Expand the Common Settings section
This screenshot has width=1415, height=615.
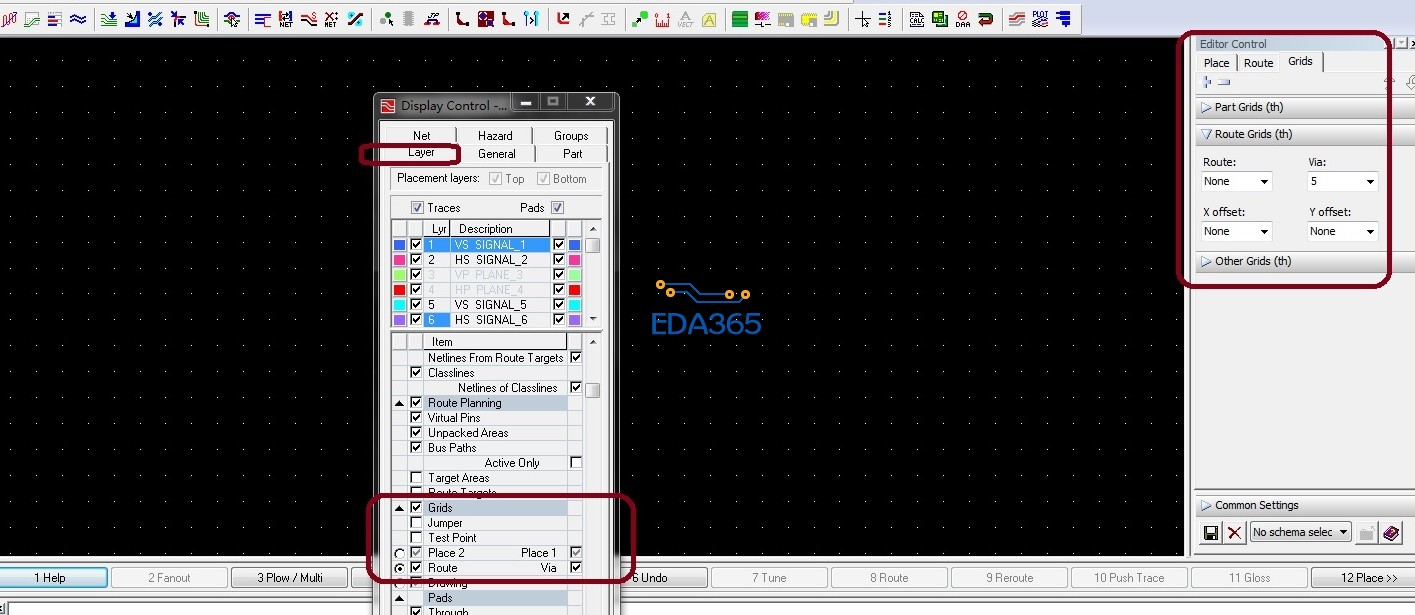click(x=1206, y=505)
